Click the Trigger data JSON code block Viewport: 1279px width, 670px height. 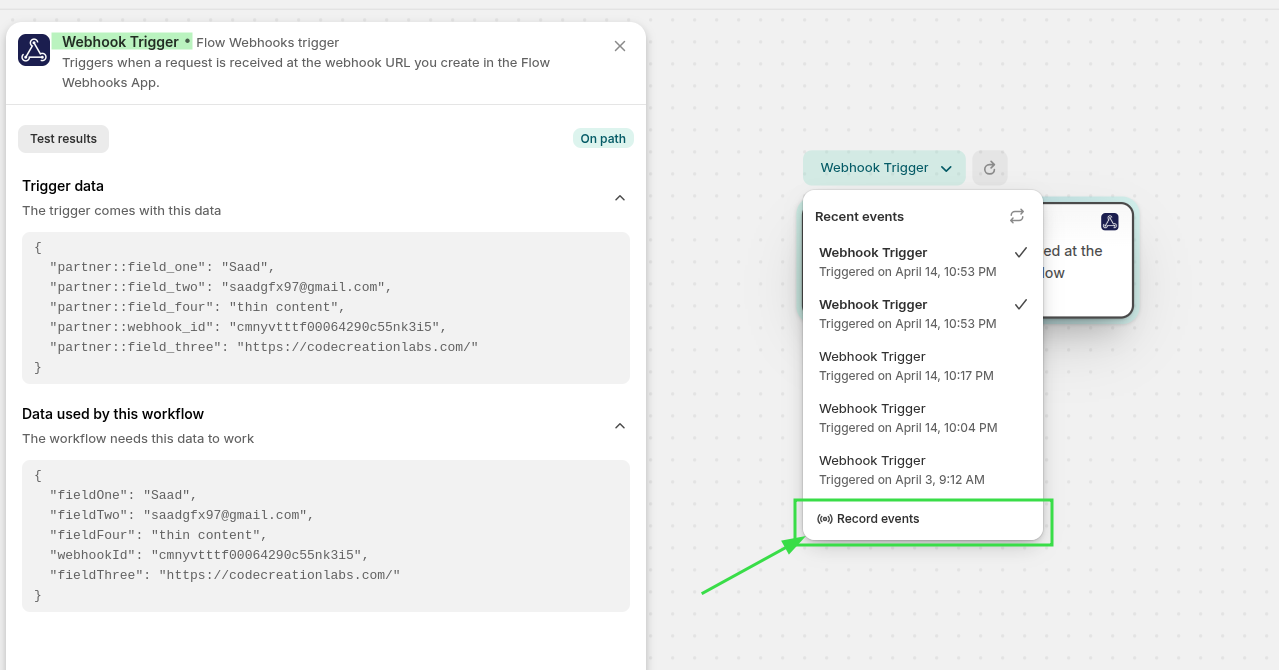click(x=325, y=308)
